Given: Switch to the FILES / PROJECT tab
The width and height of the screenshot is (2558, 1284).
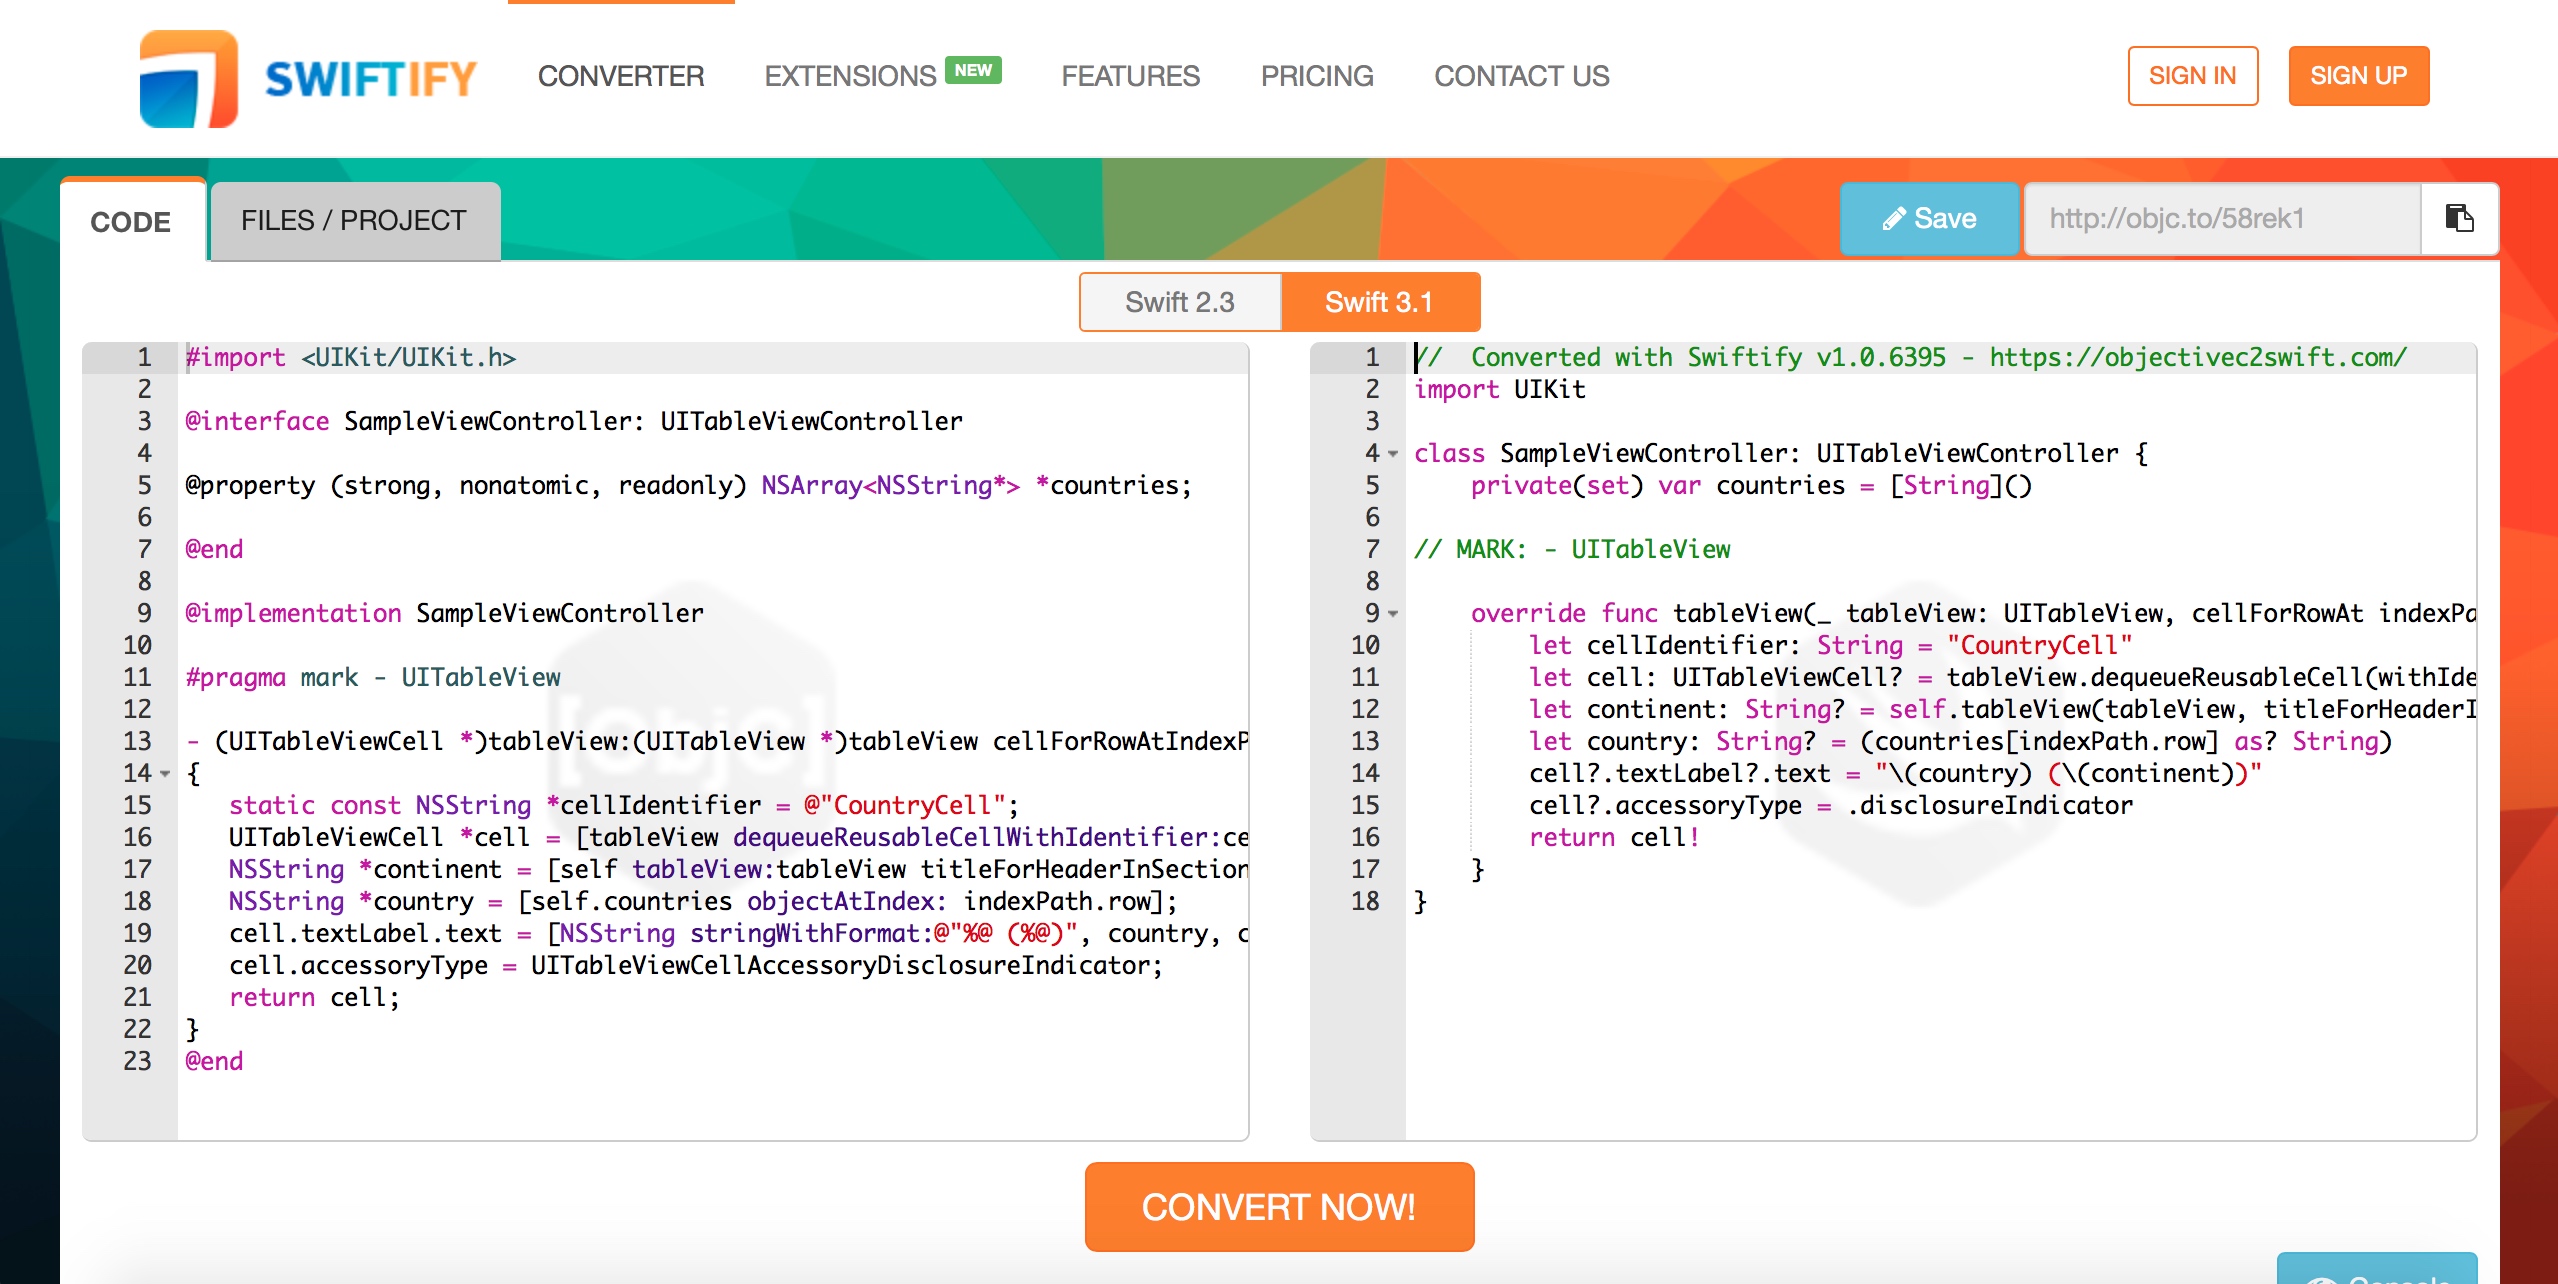Looking at the screenshot, I should [354, 221].
